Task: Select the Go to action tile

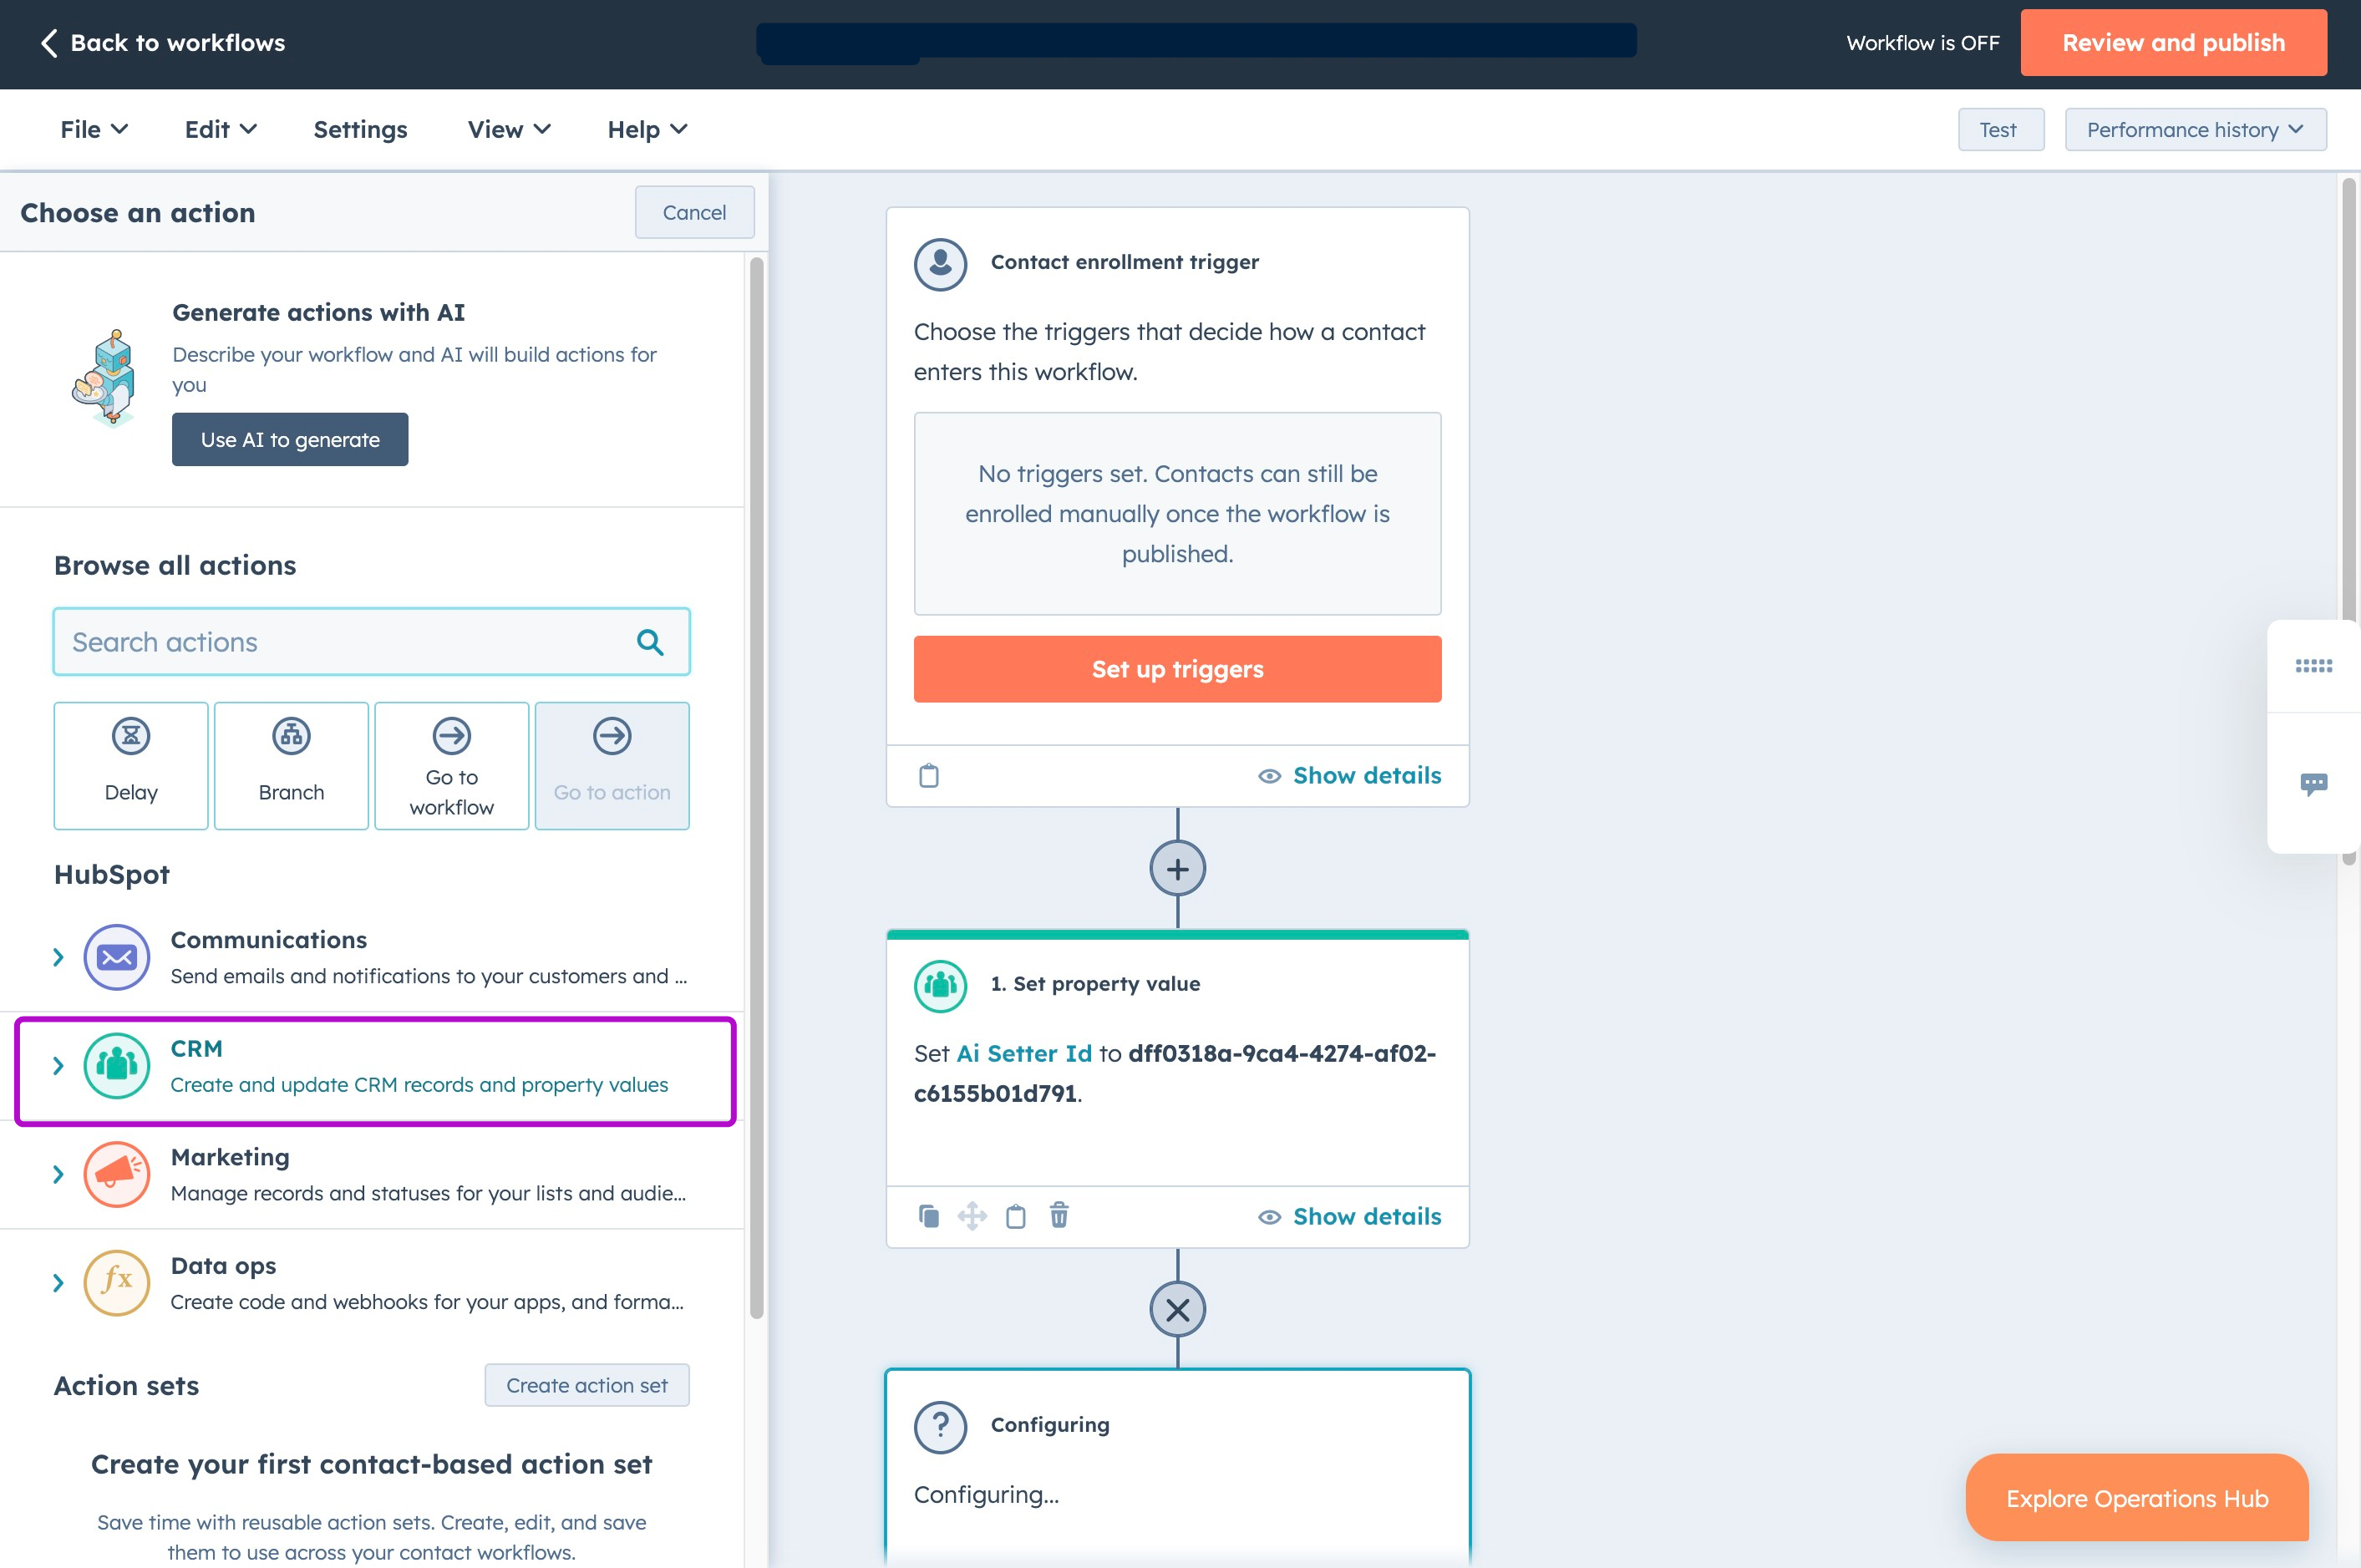Action: click(x=612, y=766)
